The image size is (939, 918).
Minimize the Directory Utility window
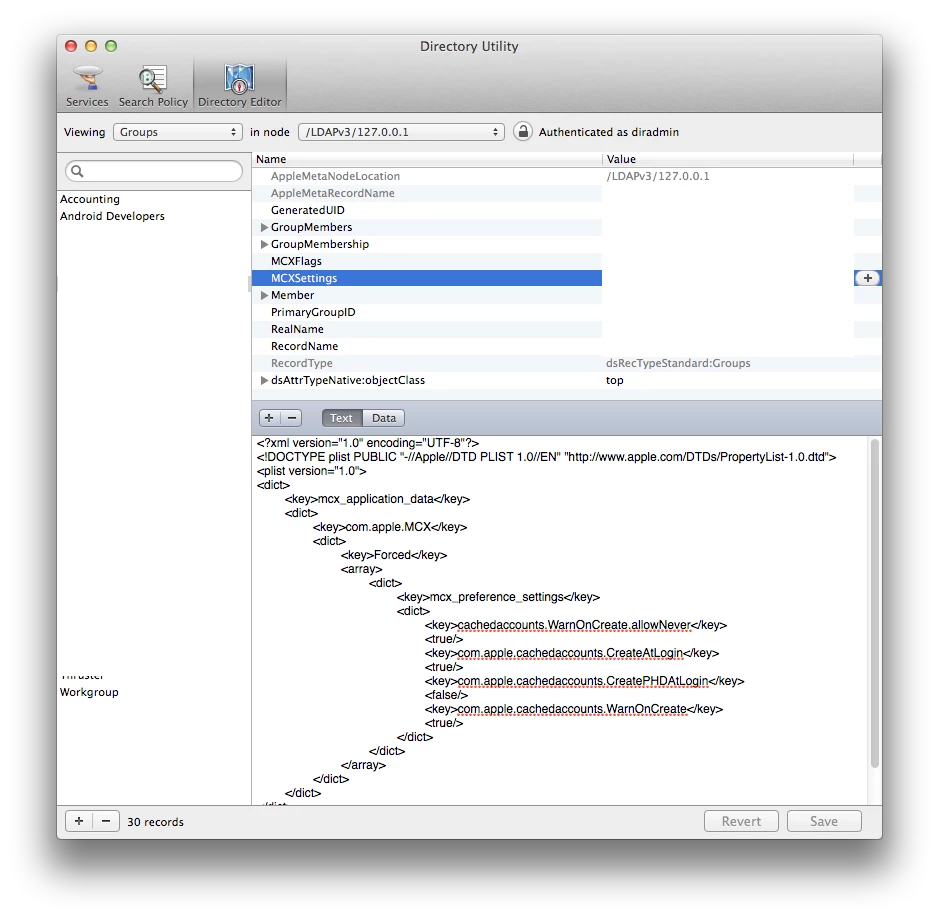pyautogui.click(x=91, y=46)
